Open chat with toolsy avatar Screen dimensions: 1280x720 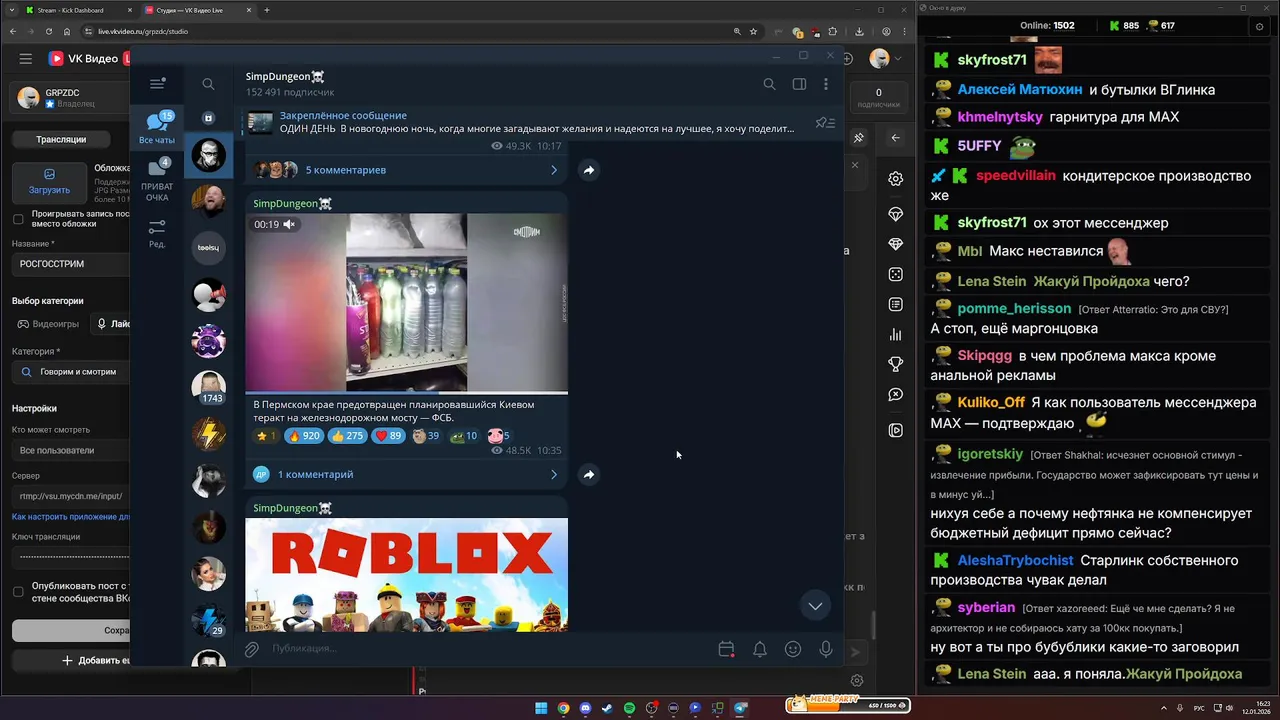[x=208, y=247]
